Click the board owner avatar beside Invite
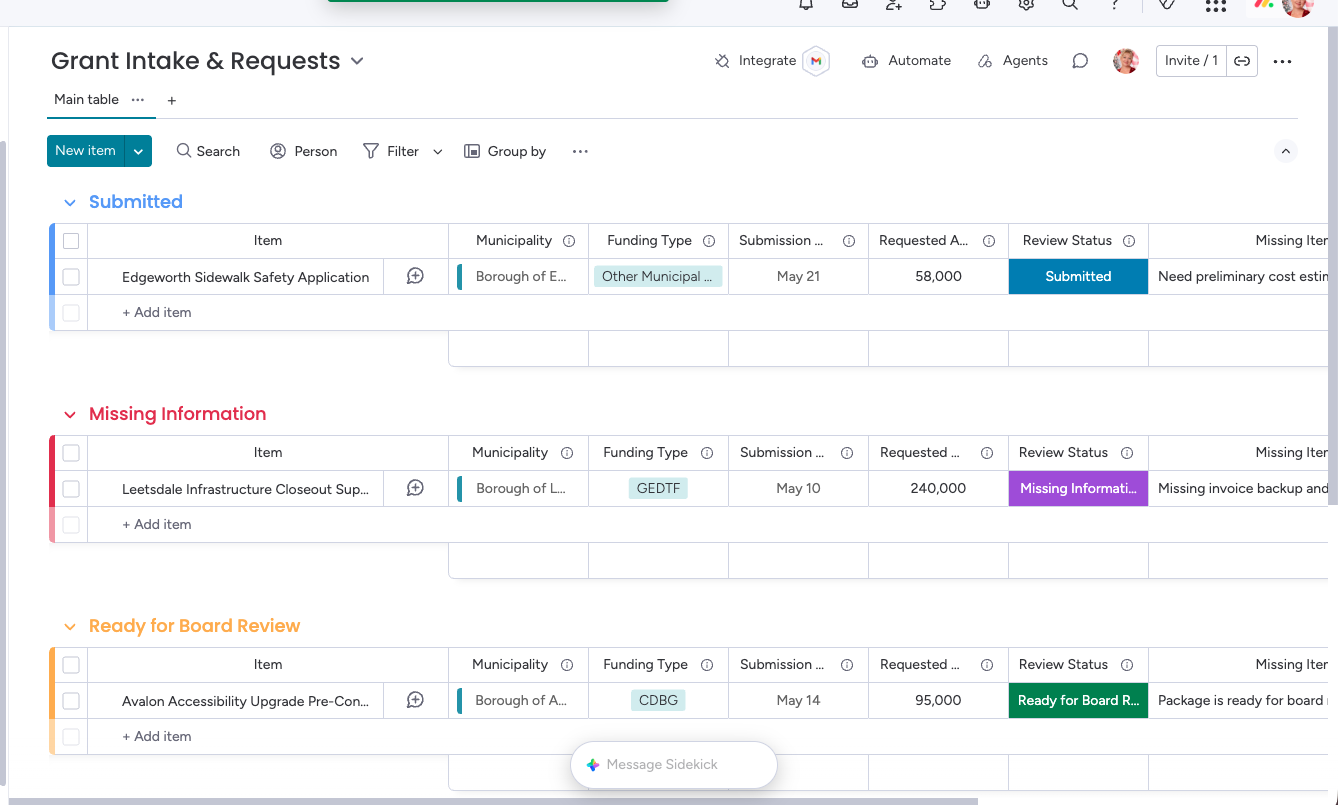The width and height of the screenshot is (1338, 805). pyautogui.click(x=1126, y=61)
